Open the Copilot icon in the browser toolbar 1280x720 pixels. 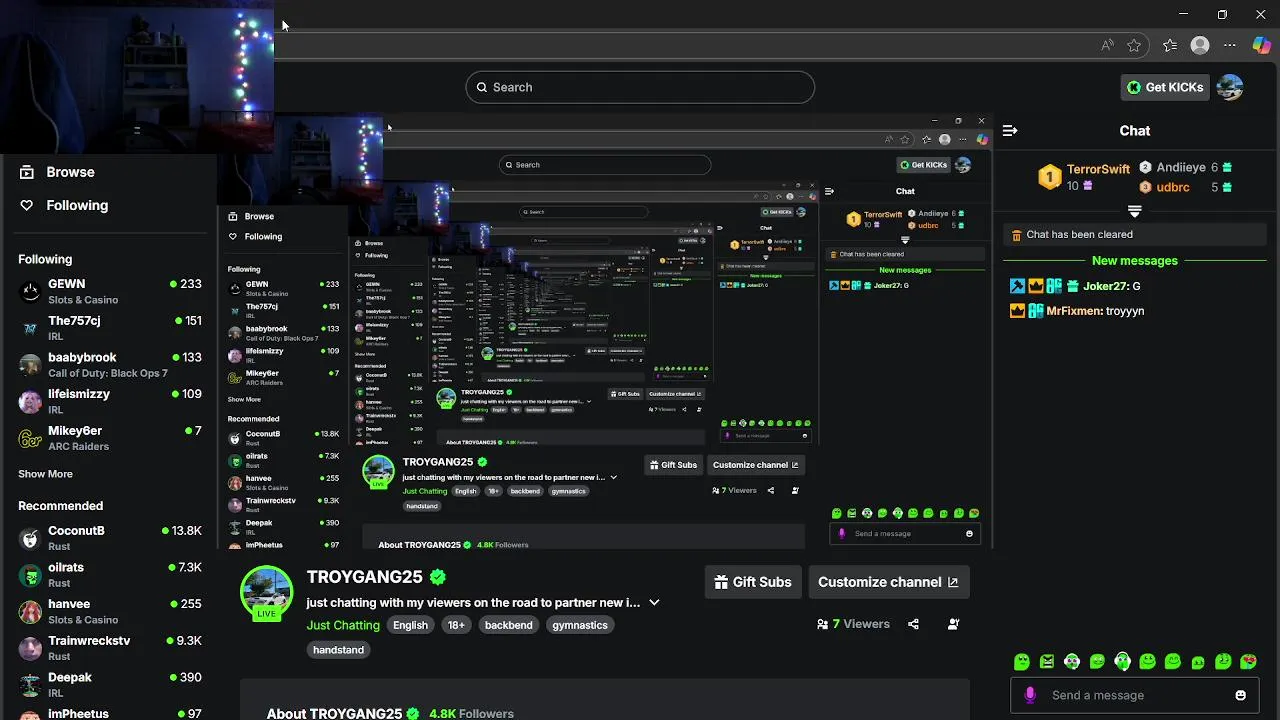click(x=1261, y=45)
